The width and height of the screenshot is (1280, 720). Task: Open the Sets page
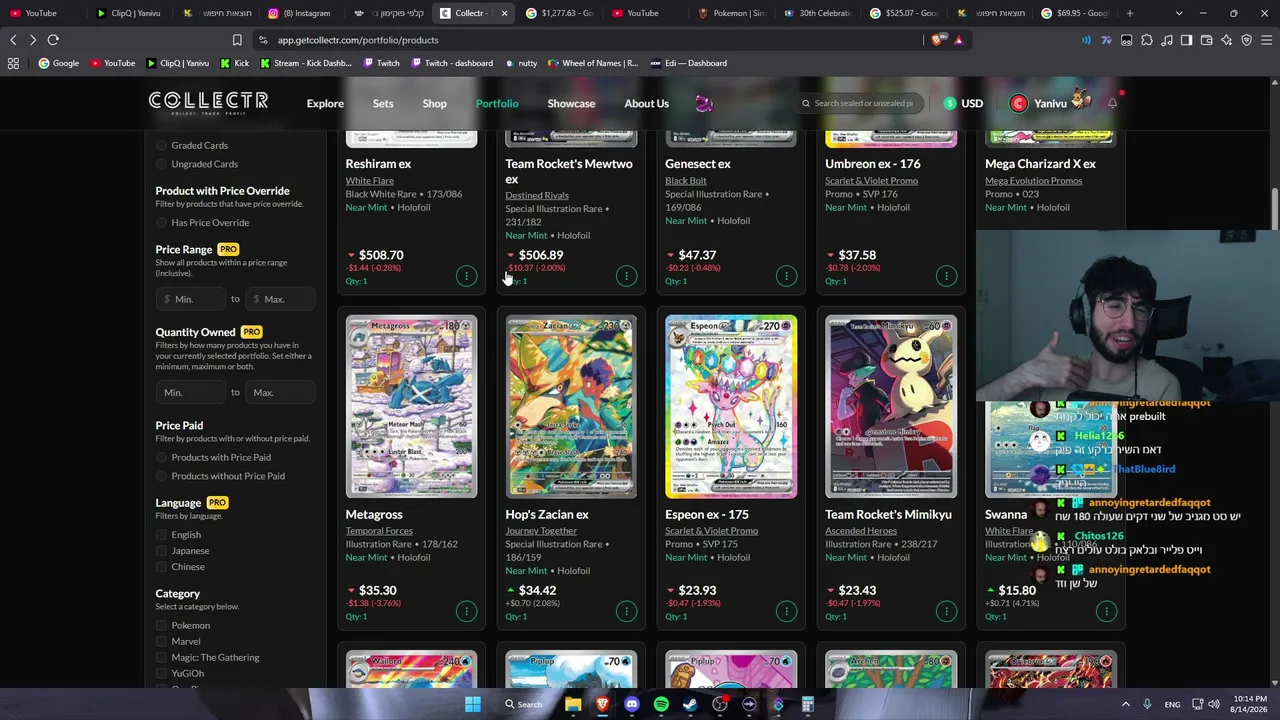pyautogui.click(x=383, y=103)
